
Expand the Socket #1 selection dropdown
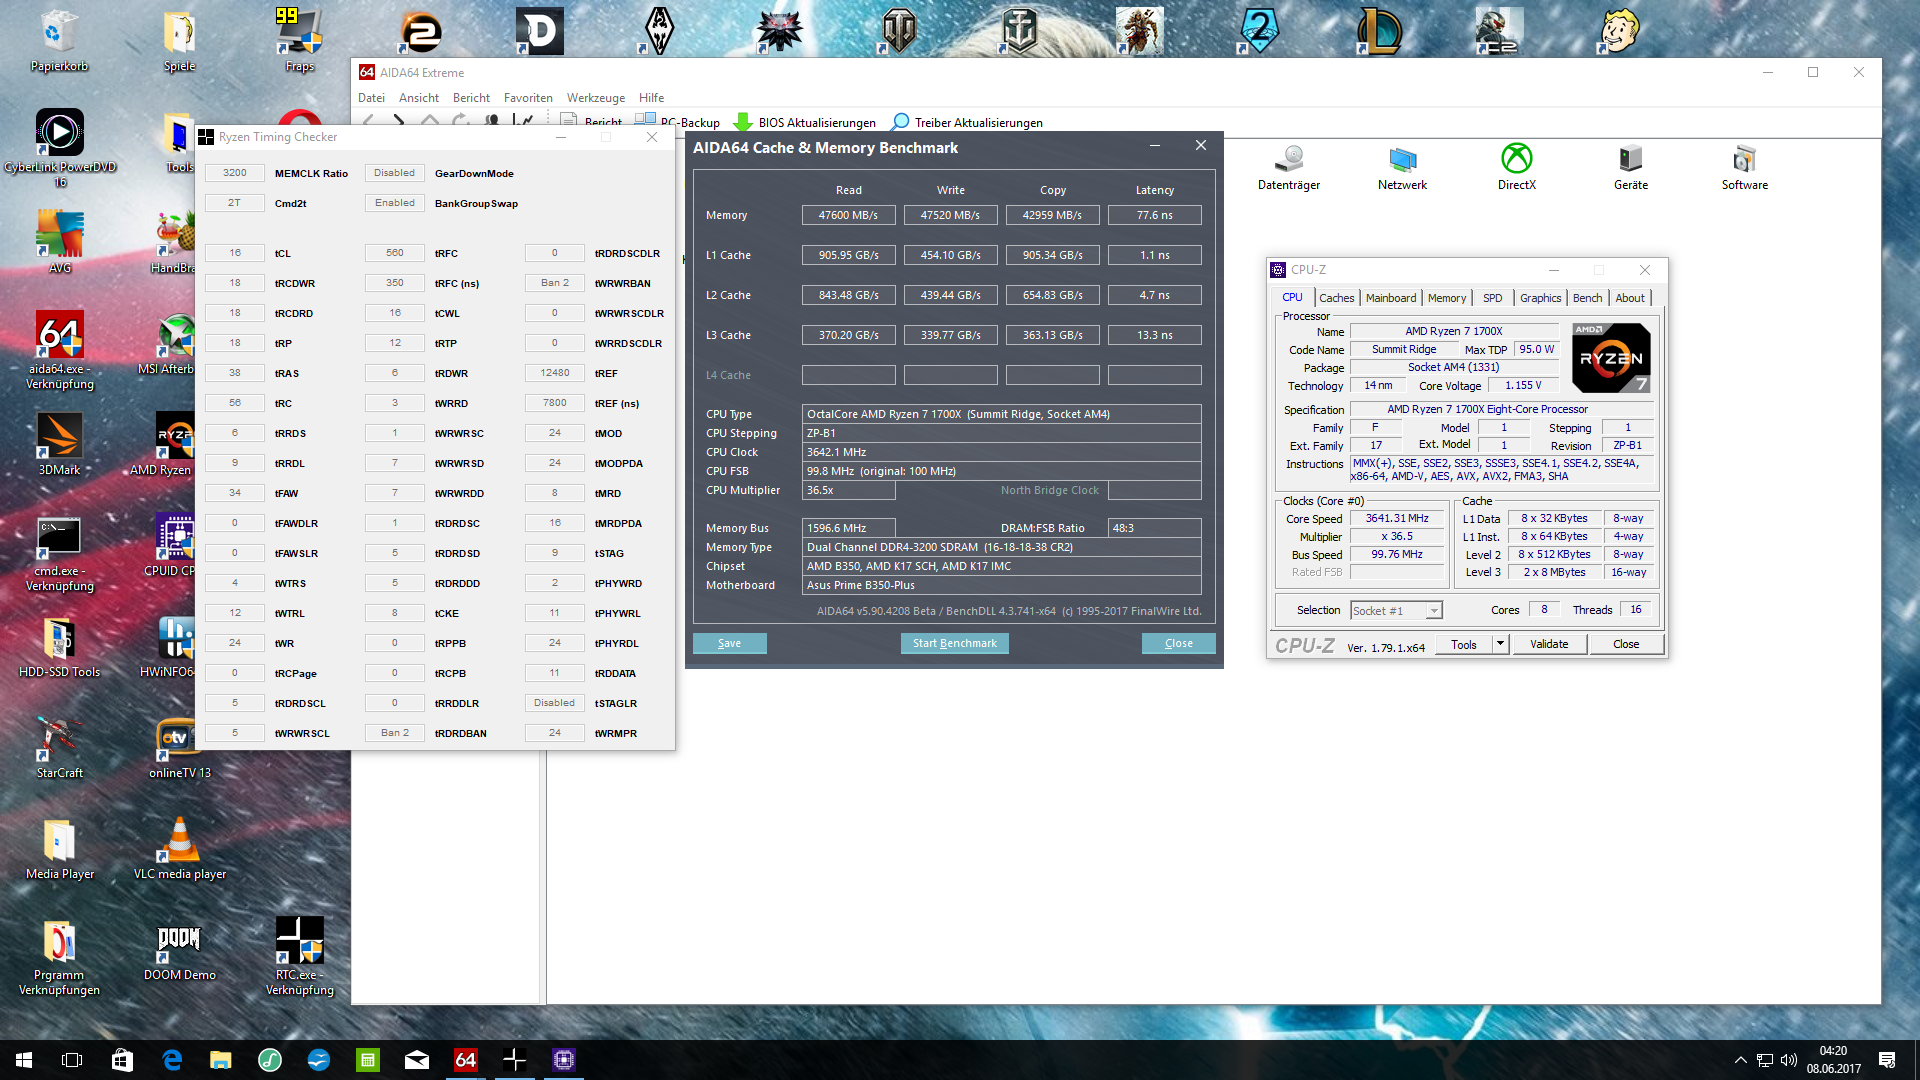pyautogui.click(x=1434, y=611)
